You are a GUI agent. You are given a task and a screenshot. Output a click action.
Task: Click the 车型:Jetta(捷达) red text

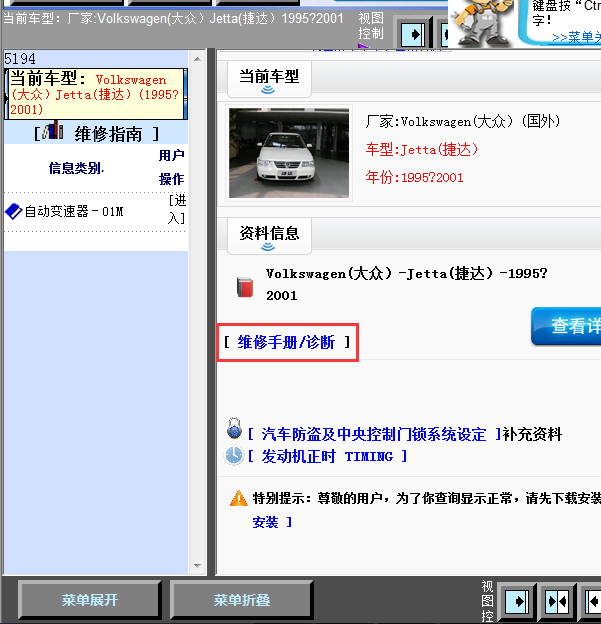[x=421, y=150]
